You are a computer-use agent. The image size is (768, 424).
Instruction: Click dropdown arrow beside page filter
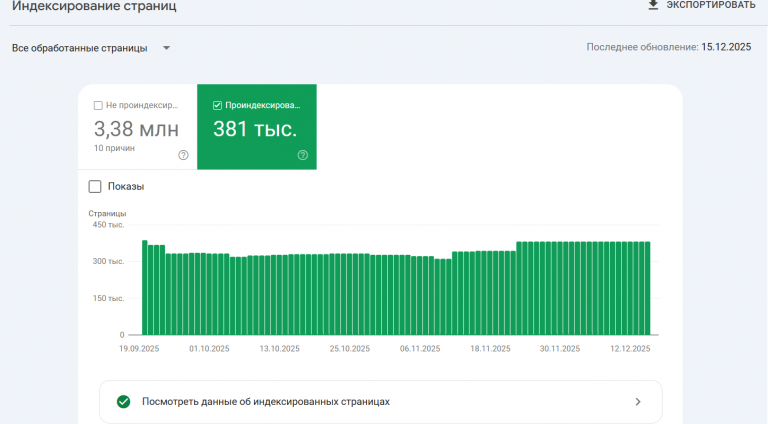point(166,48)
